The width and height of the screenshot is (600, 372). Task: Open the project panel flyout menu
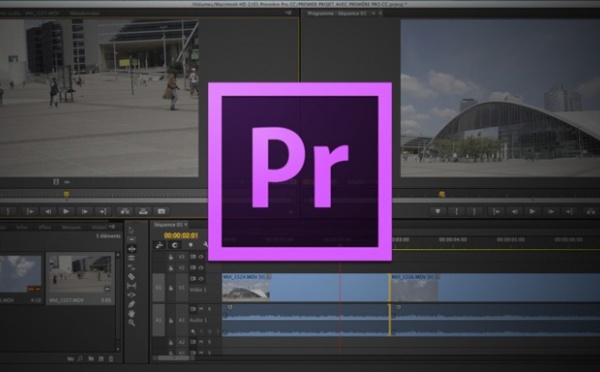(112, 227)
